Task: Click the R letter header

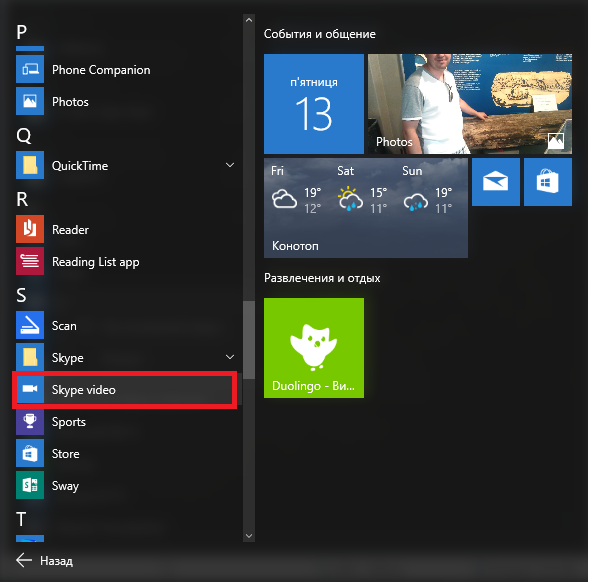Action: (x=22, y=199)
